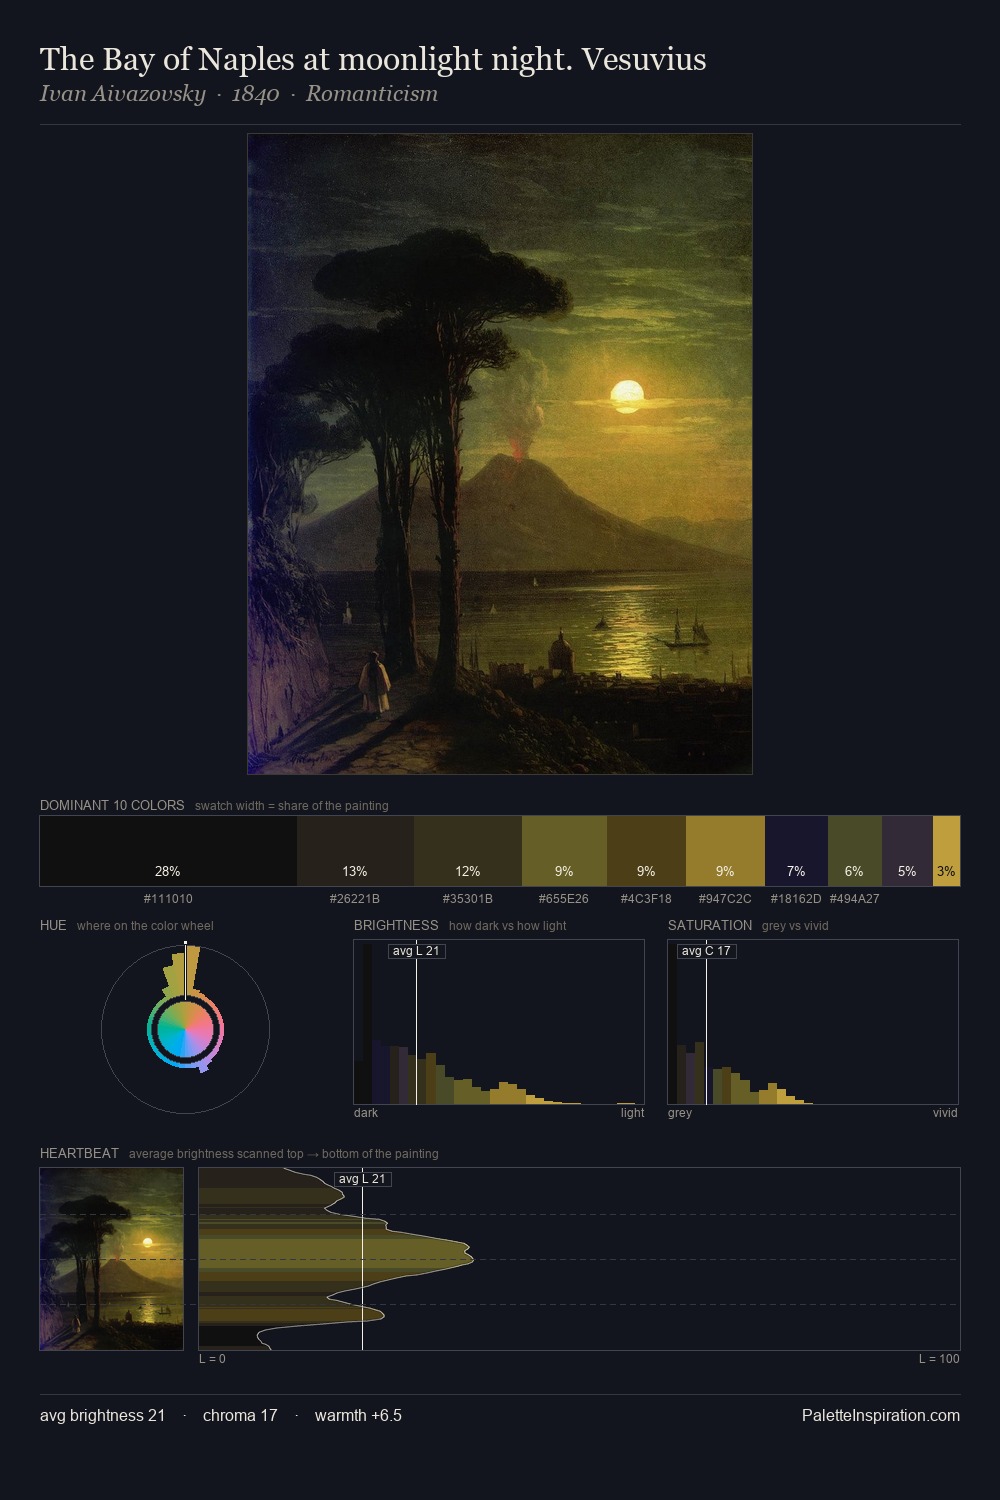This screenshot has height=1500, width=1000.
Task: Click the 'SATURATION' section heading
Action: pos(710,925)
